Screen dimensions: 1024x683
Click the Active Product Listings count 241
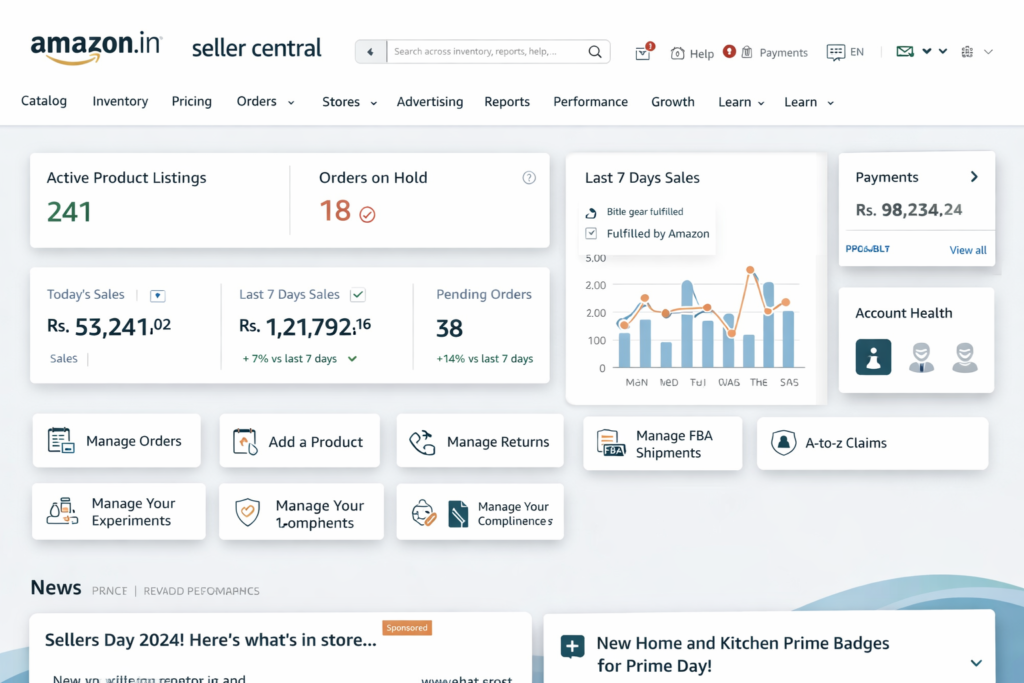tap(69, 212)
